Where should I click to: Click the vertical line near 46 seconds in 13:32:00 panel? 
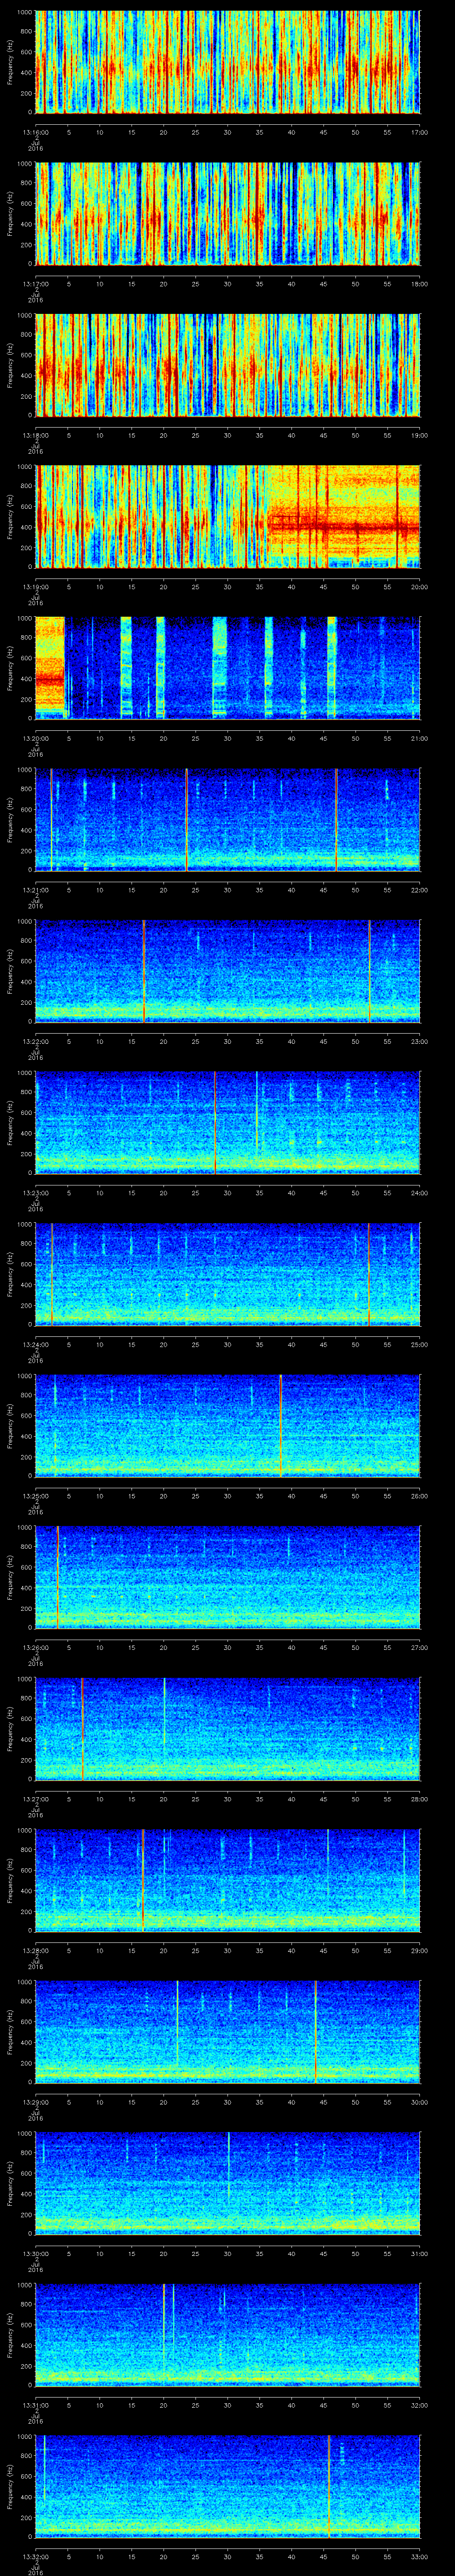tap(328, 2486)
